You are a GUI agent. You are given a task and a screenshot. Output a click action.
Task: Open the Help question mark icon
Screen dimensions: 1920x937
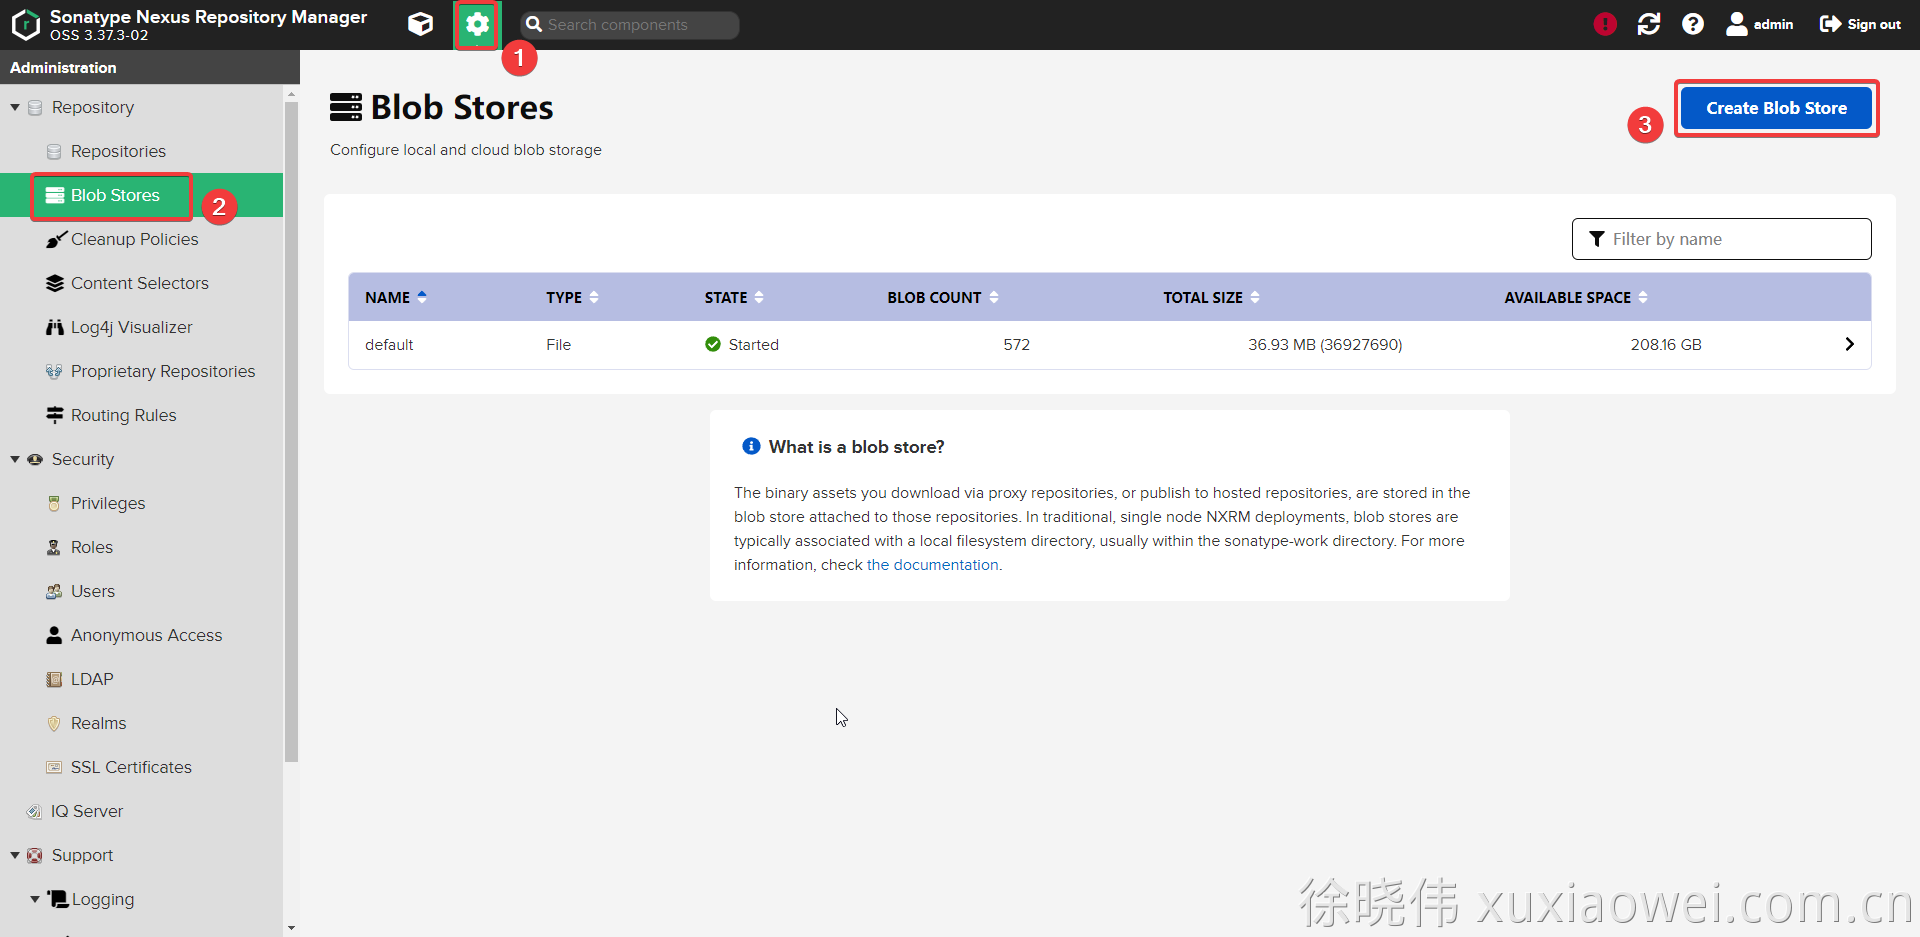click(1693, 24)
